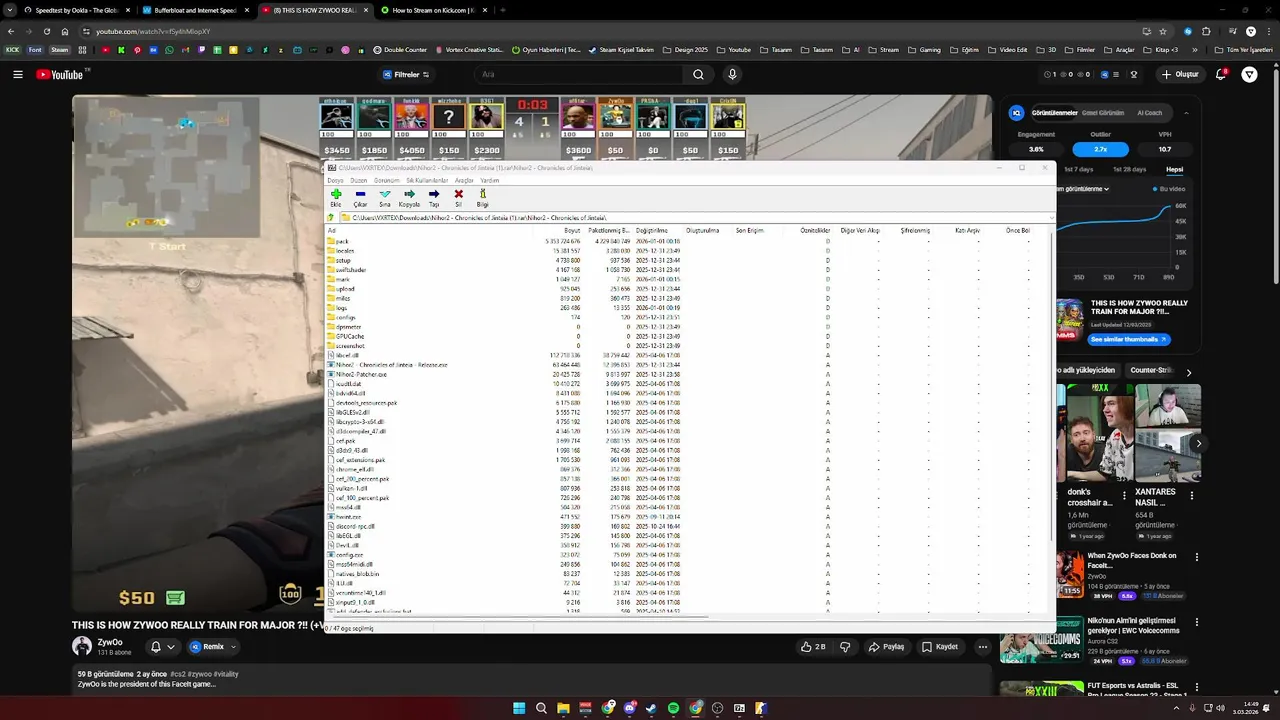This screenshot has width=1280, height=720.
Task: Select the Görüntülenmeler tab in side panel
Action: click(x=1054, y=113)
